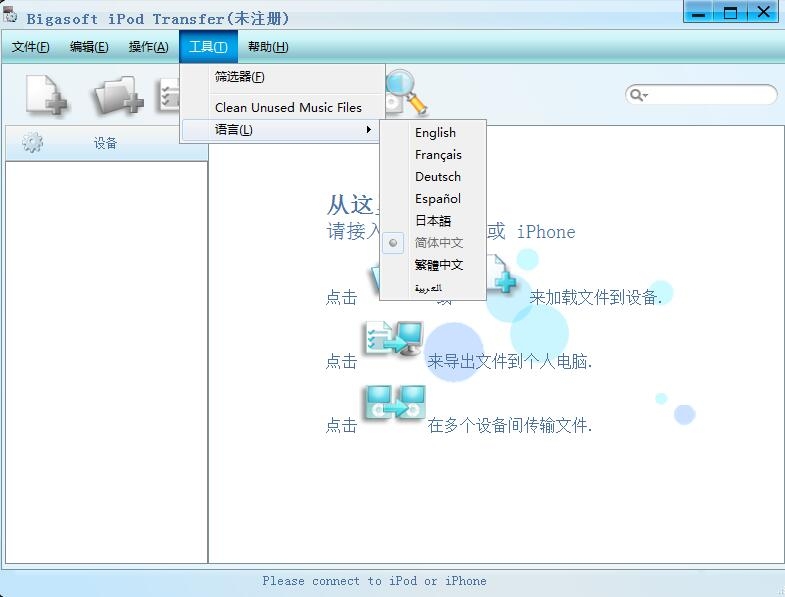Switch language to Español
The width and height of the screenshot is (785, 597).
click(433, 199)
